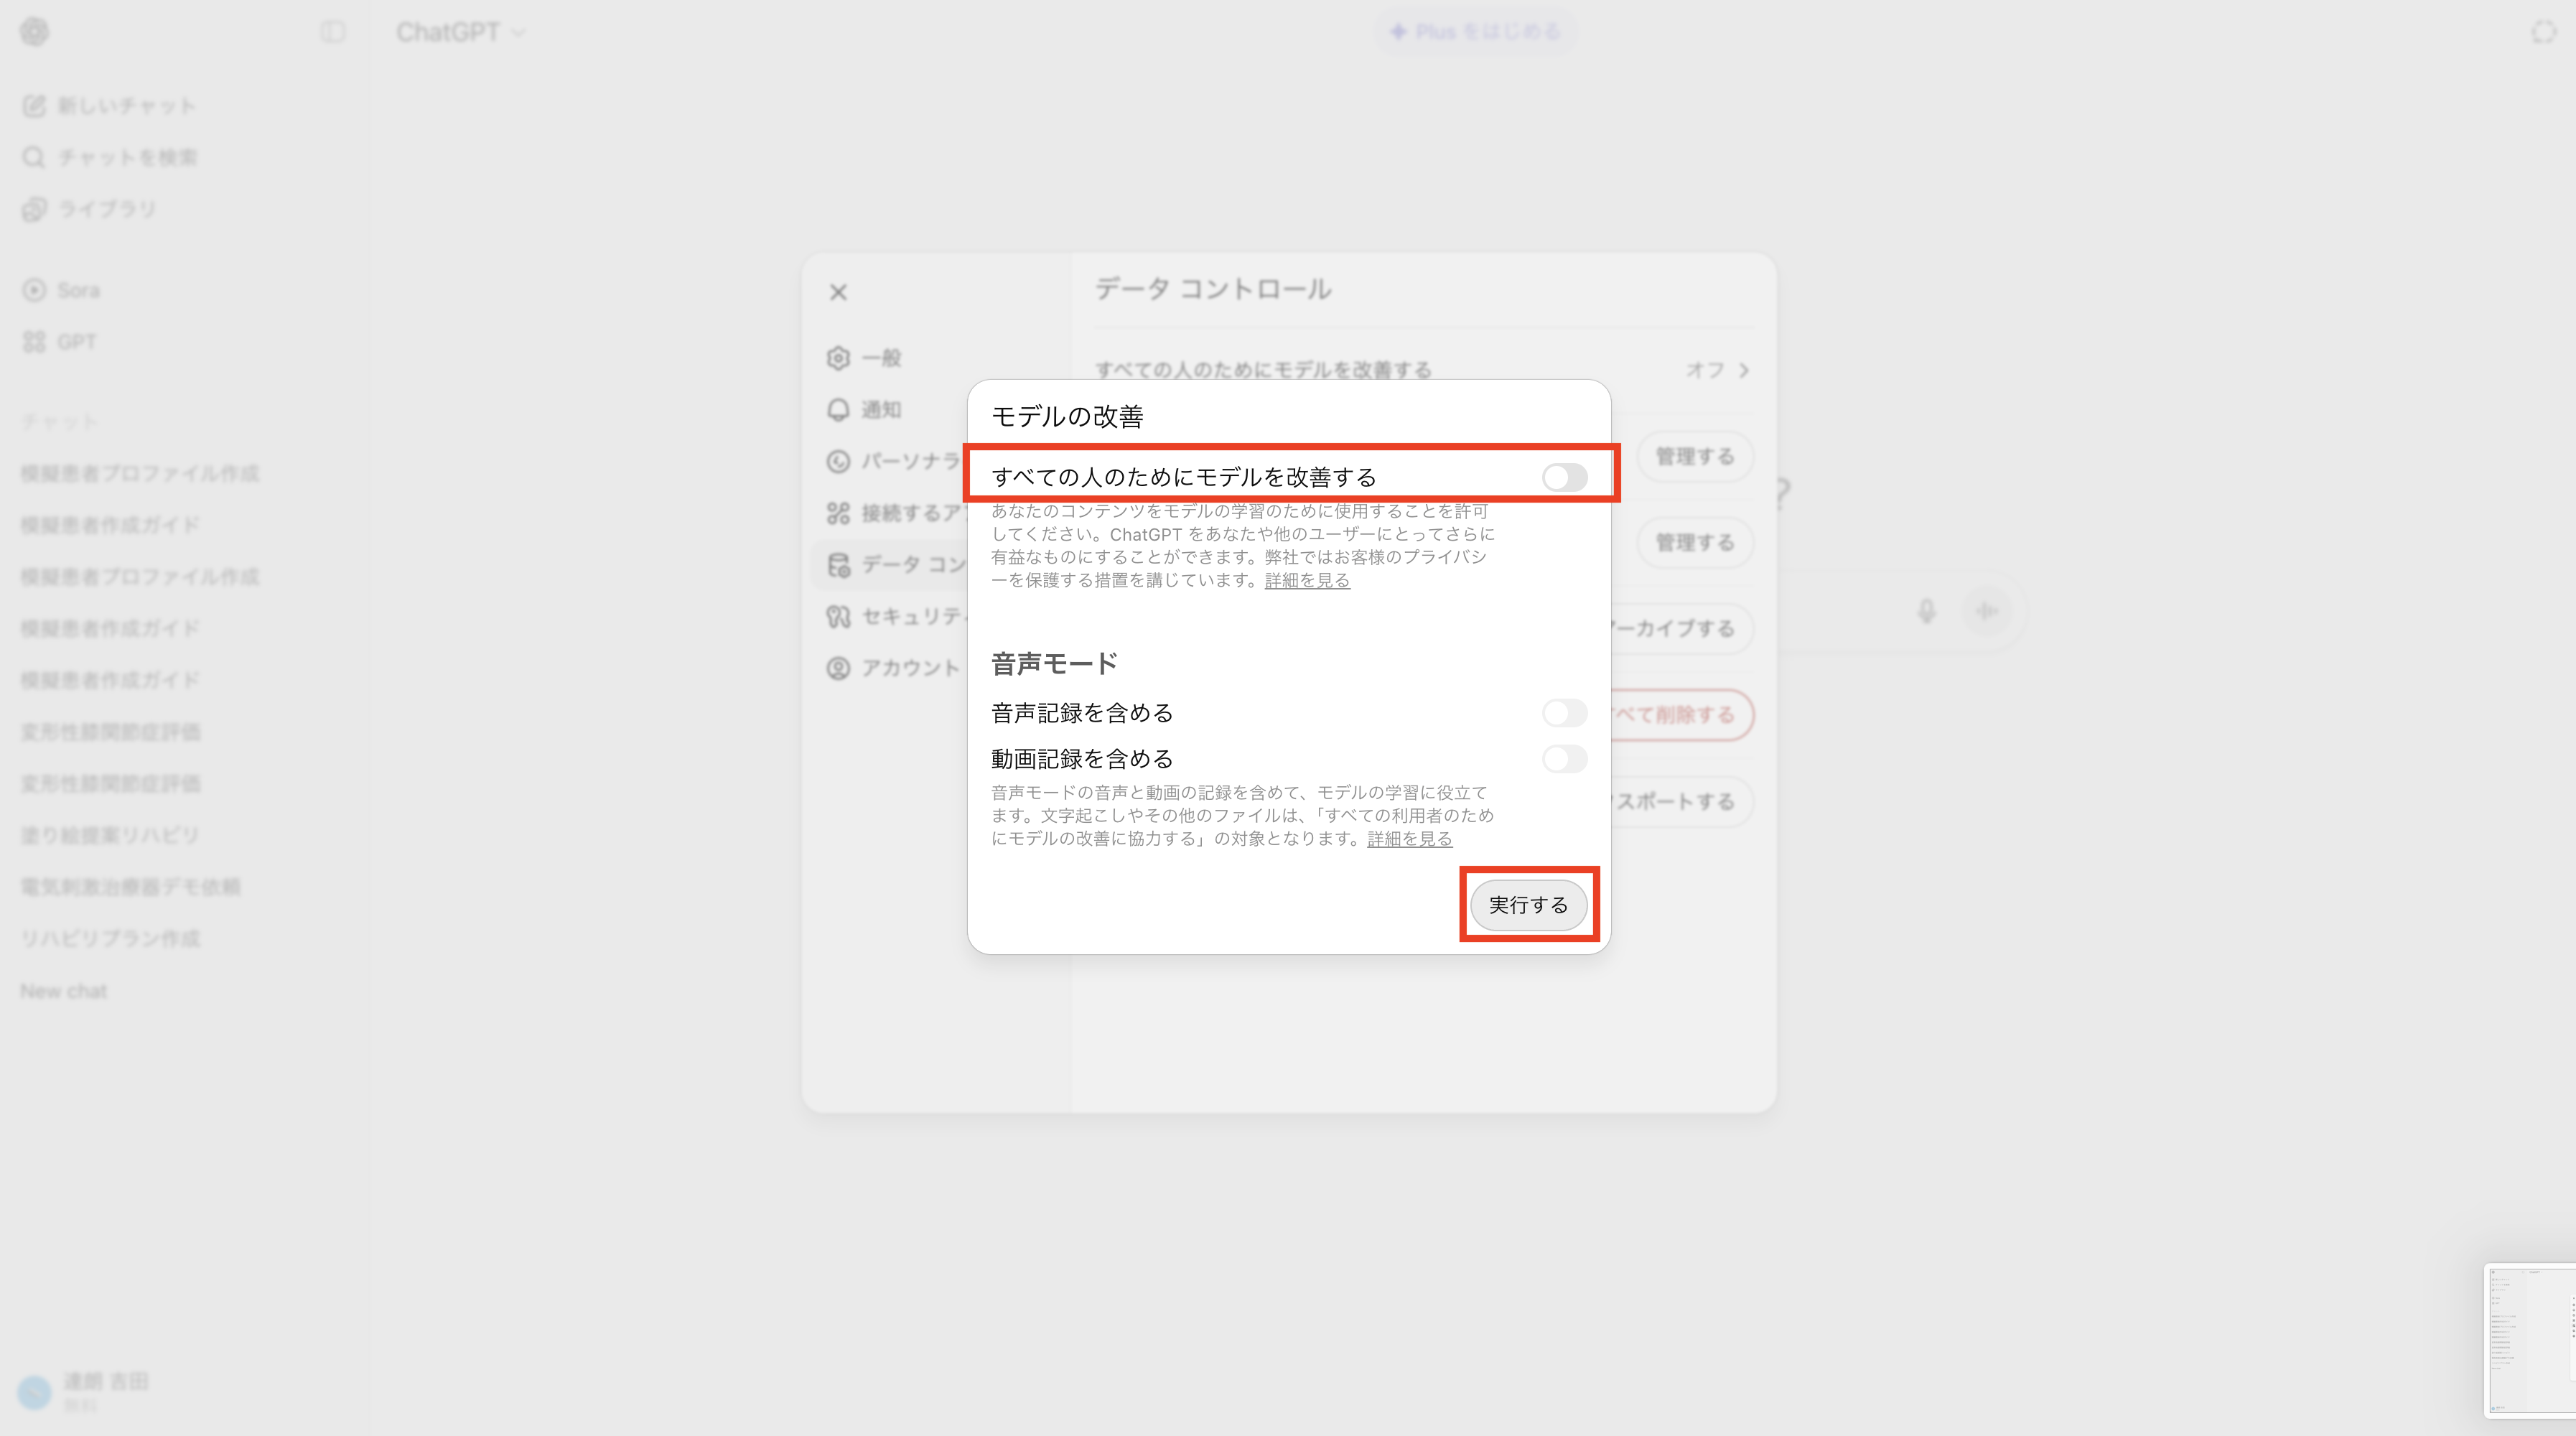Enable 音声記録を含める toggle

pyautogui.click(x=1564, y=713)
